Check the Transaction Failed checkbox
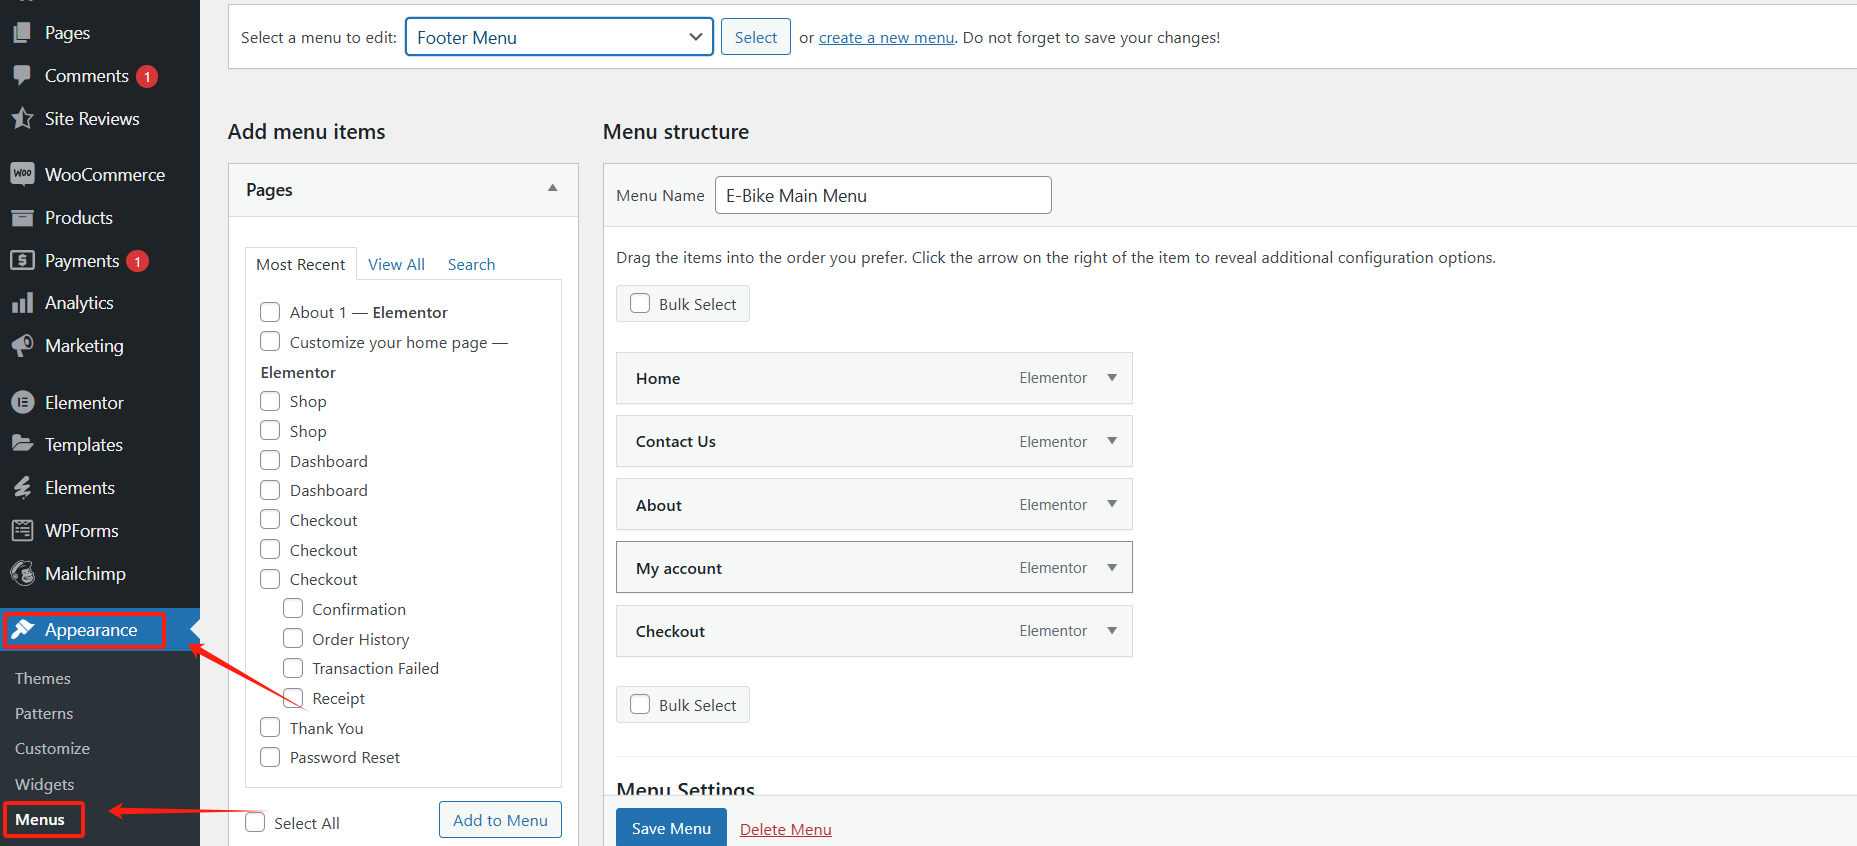The width and height of the screenshot is (1857, 846). (293, 667)
